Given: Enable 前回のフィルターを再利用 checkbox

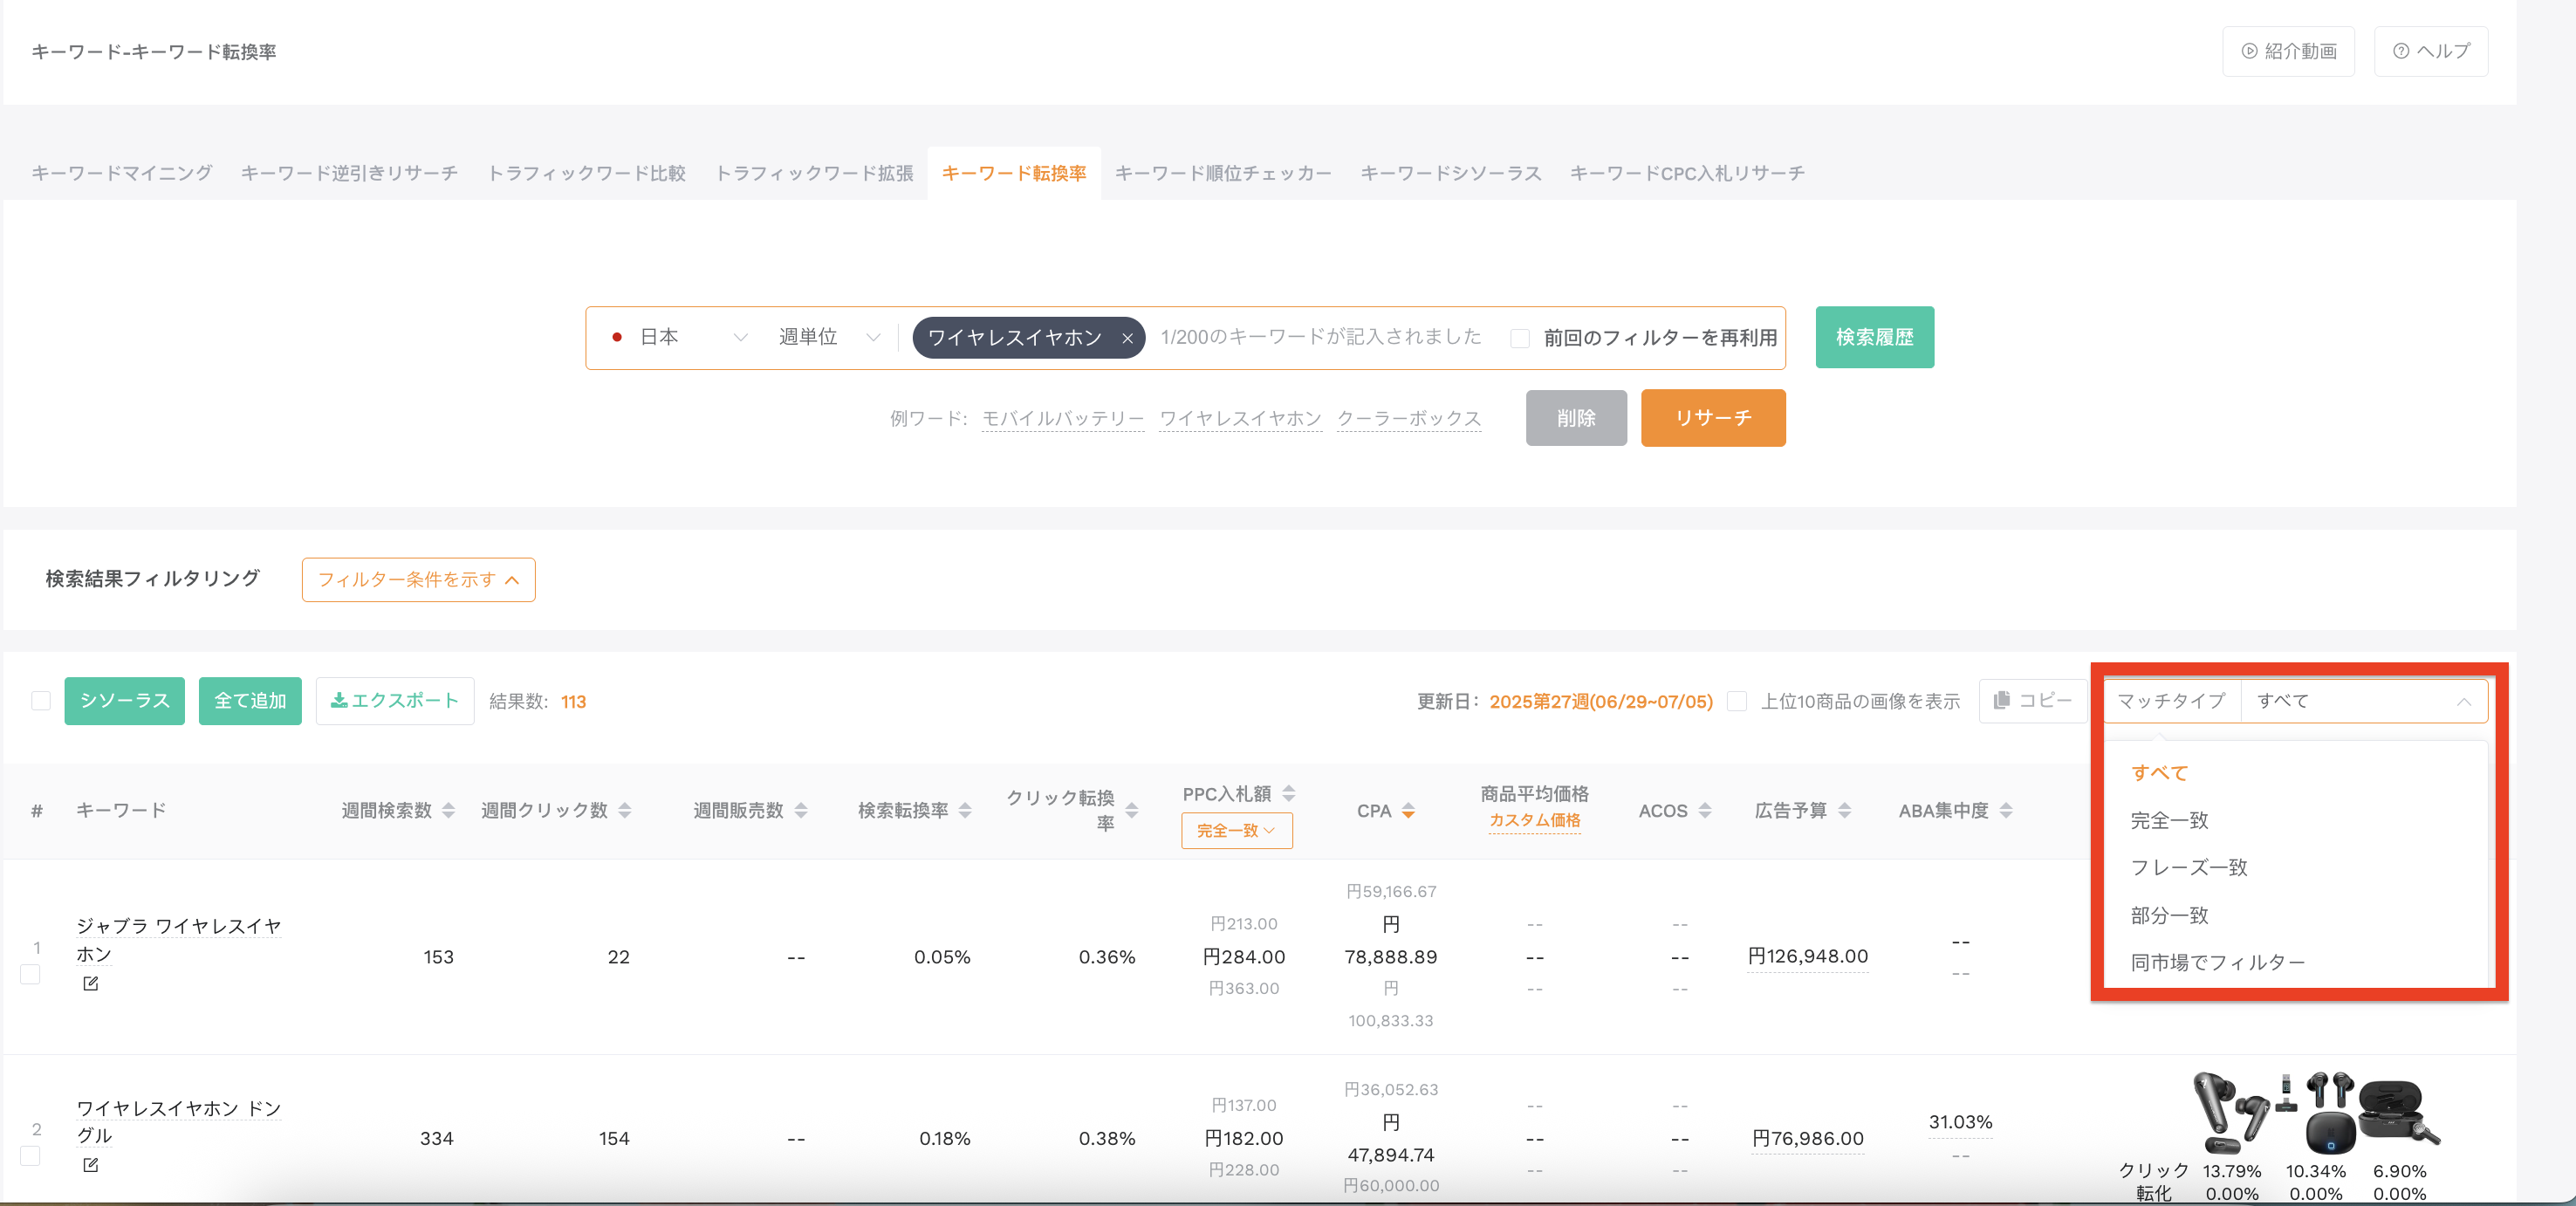Looking at the screenshot, I should [x=1520, y=338].
